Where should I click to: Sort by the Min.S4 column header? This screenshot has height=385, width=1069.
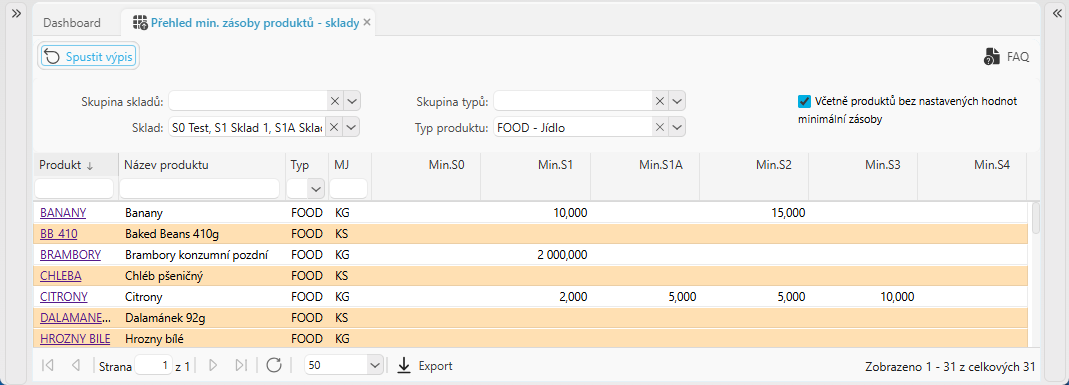[x=972, y=165]
